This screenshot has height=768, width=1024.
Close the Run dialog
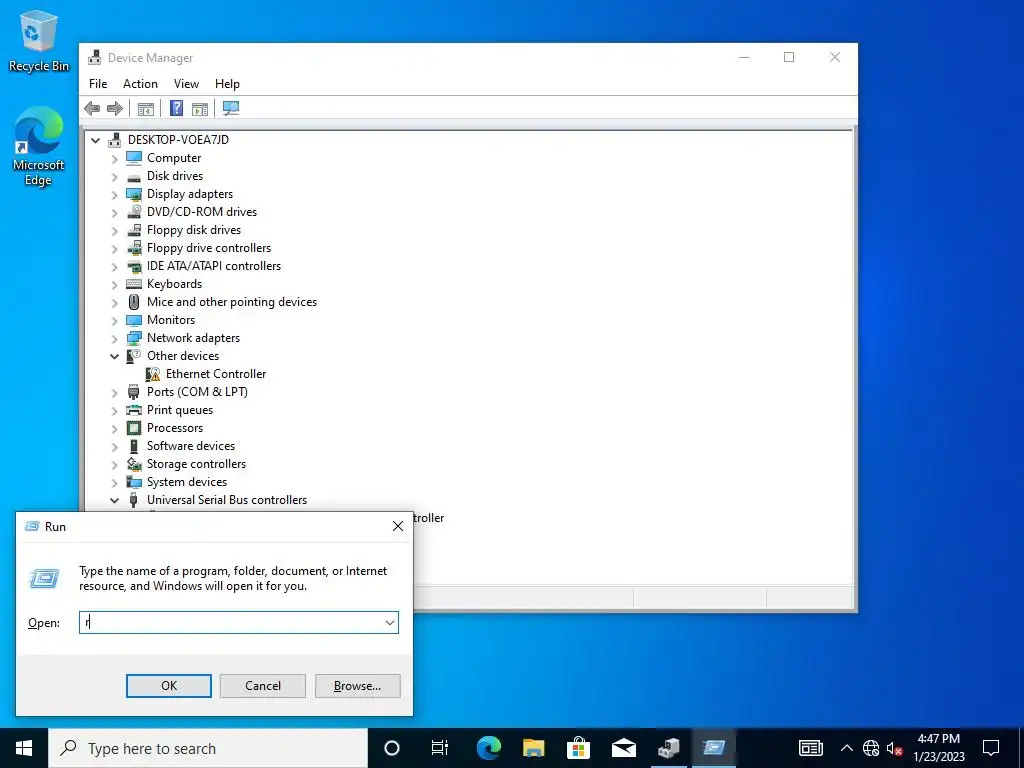pos(398,526)
